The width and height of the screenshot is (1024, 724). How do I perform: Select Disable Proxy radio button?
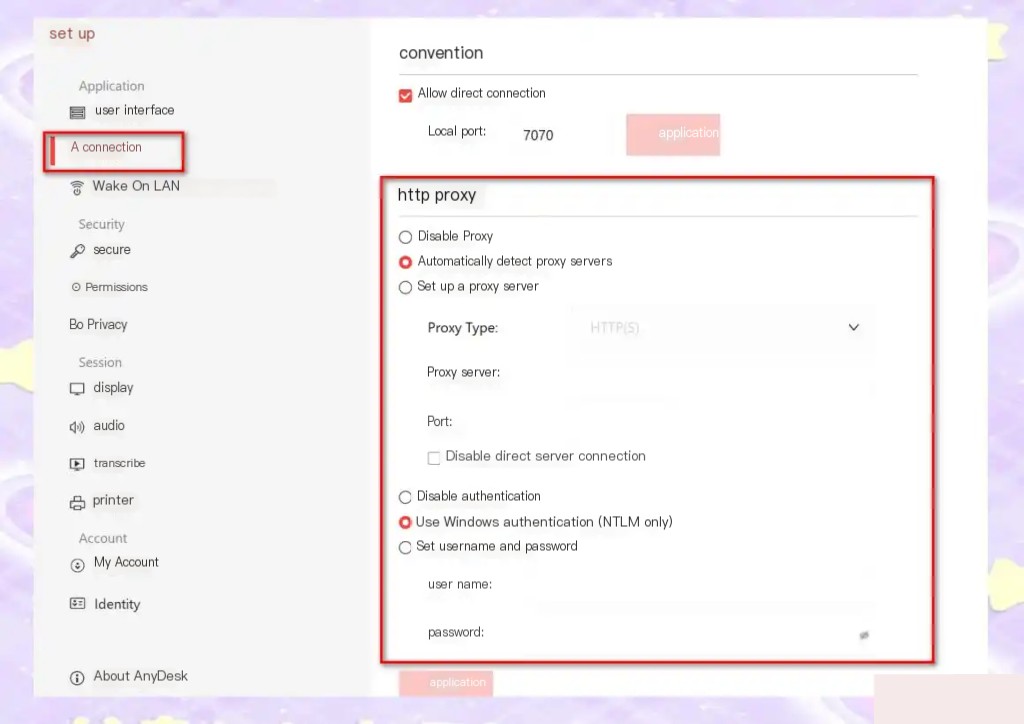click(406, 237)
